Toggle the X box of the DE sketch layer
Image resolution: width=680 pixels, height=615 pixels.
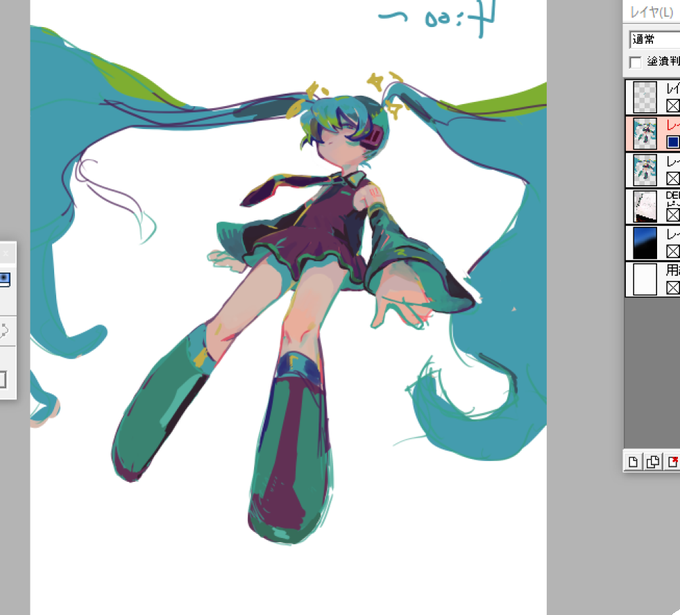click(x=673, y=215)
